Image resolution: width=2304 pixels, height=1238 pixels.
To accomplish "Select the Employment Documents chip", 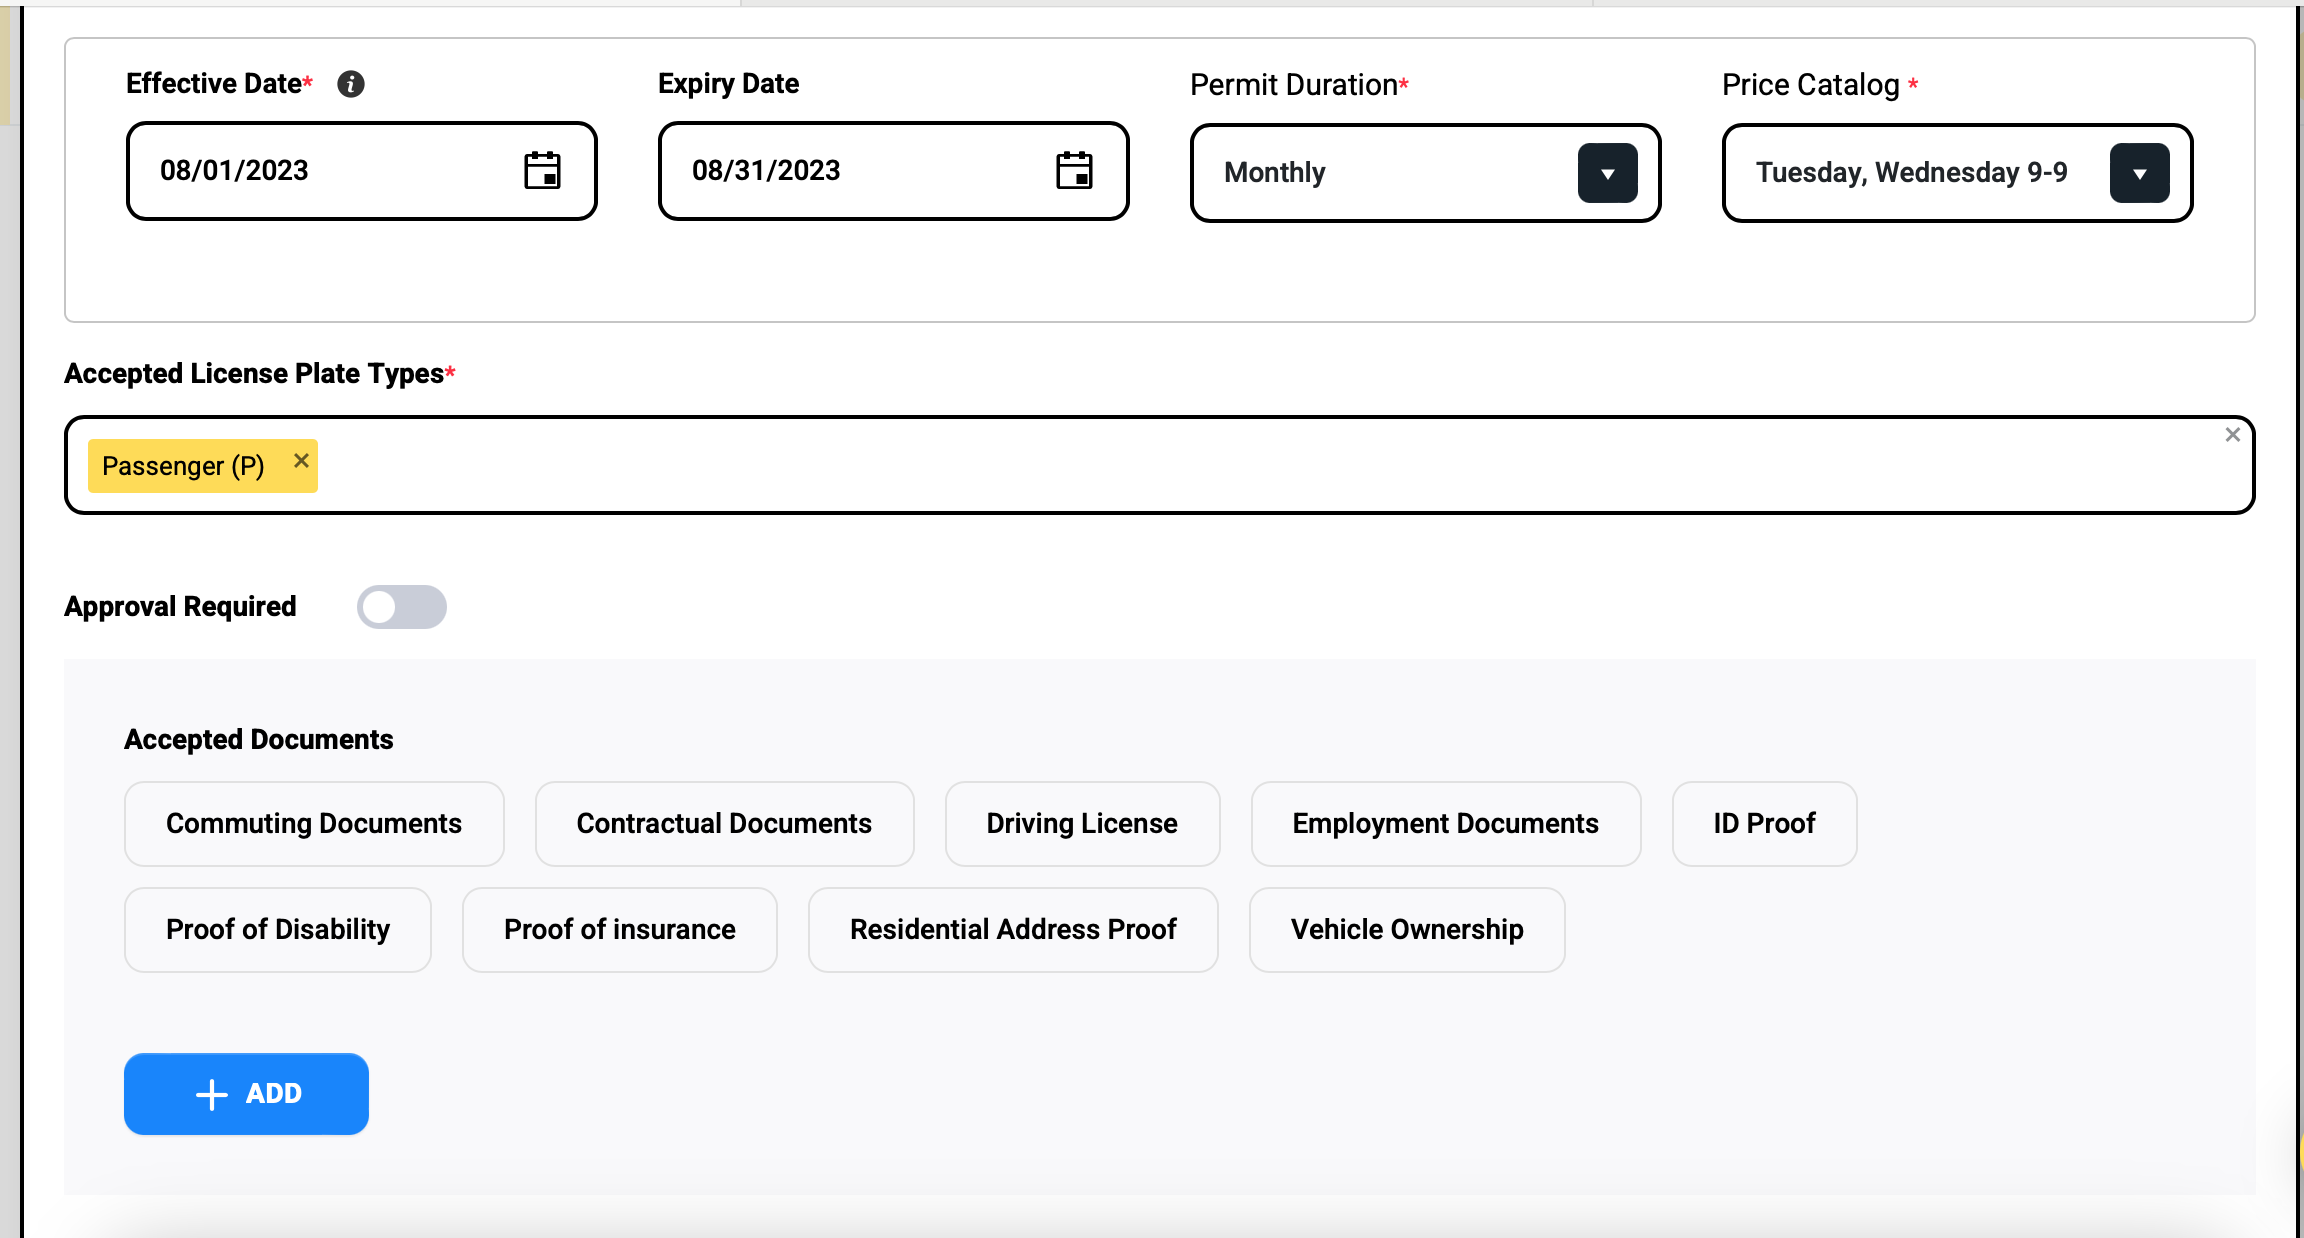I will click(x=1445, y=824).
